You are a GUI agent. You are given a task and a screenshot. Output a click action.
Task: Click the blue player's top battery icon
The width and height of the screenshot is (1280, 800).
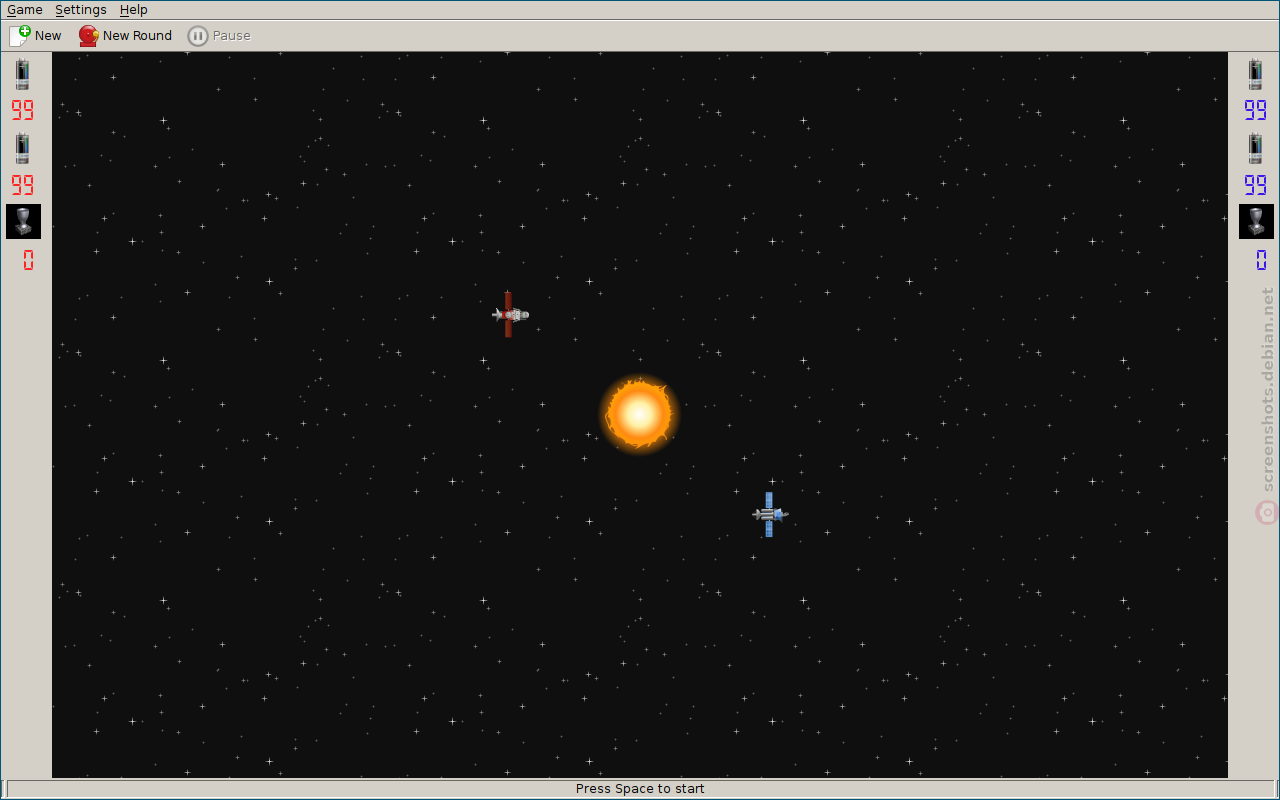coord(1255,74)
